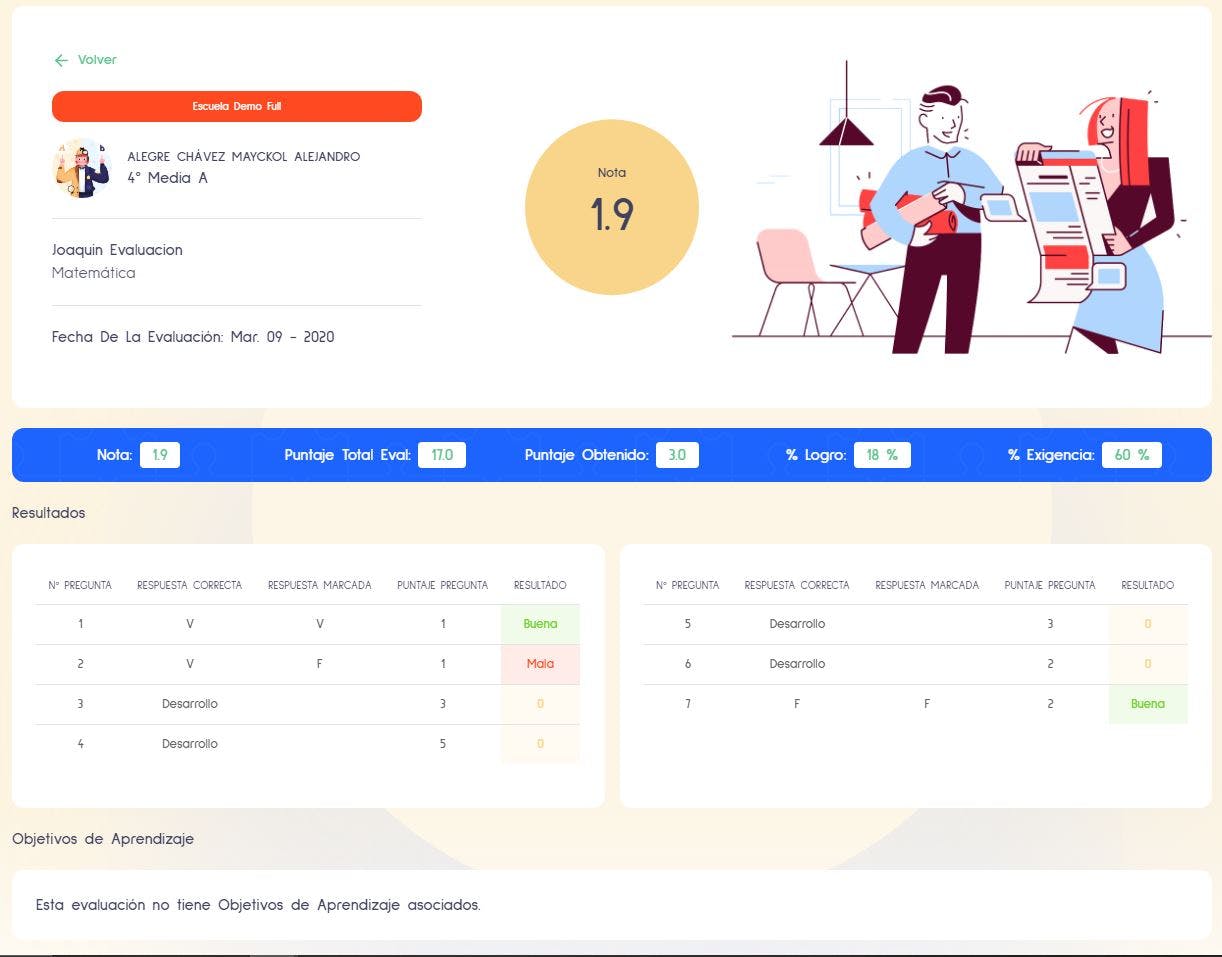Click Desarrollo answer in question 5 row
Image resolution: width=1222 pixels, height=957 pixels.
coord(797,624)
